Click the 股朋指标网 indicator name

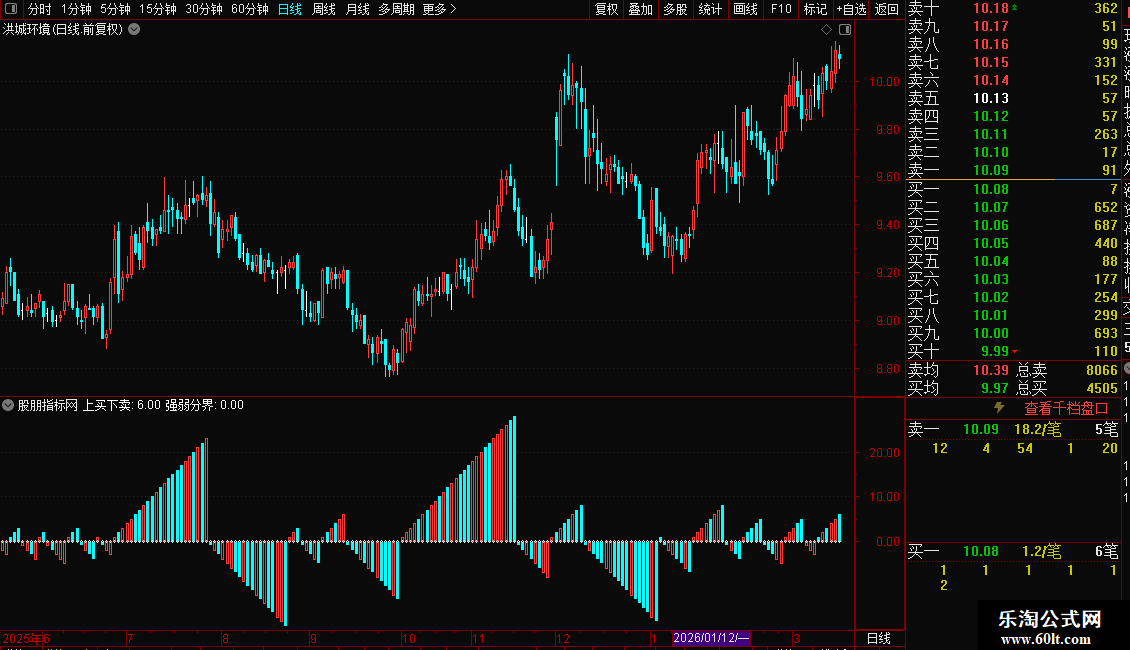pos(48,405)
